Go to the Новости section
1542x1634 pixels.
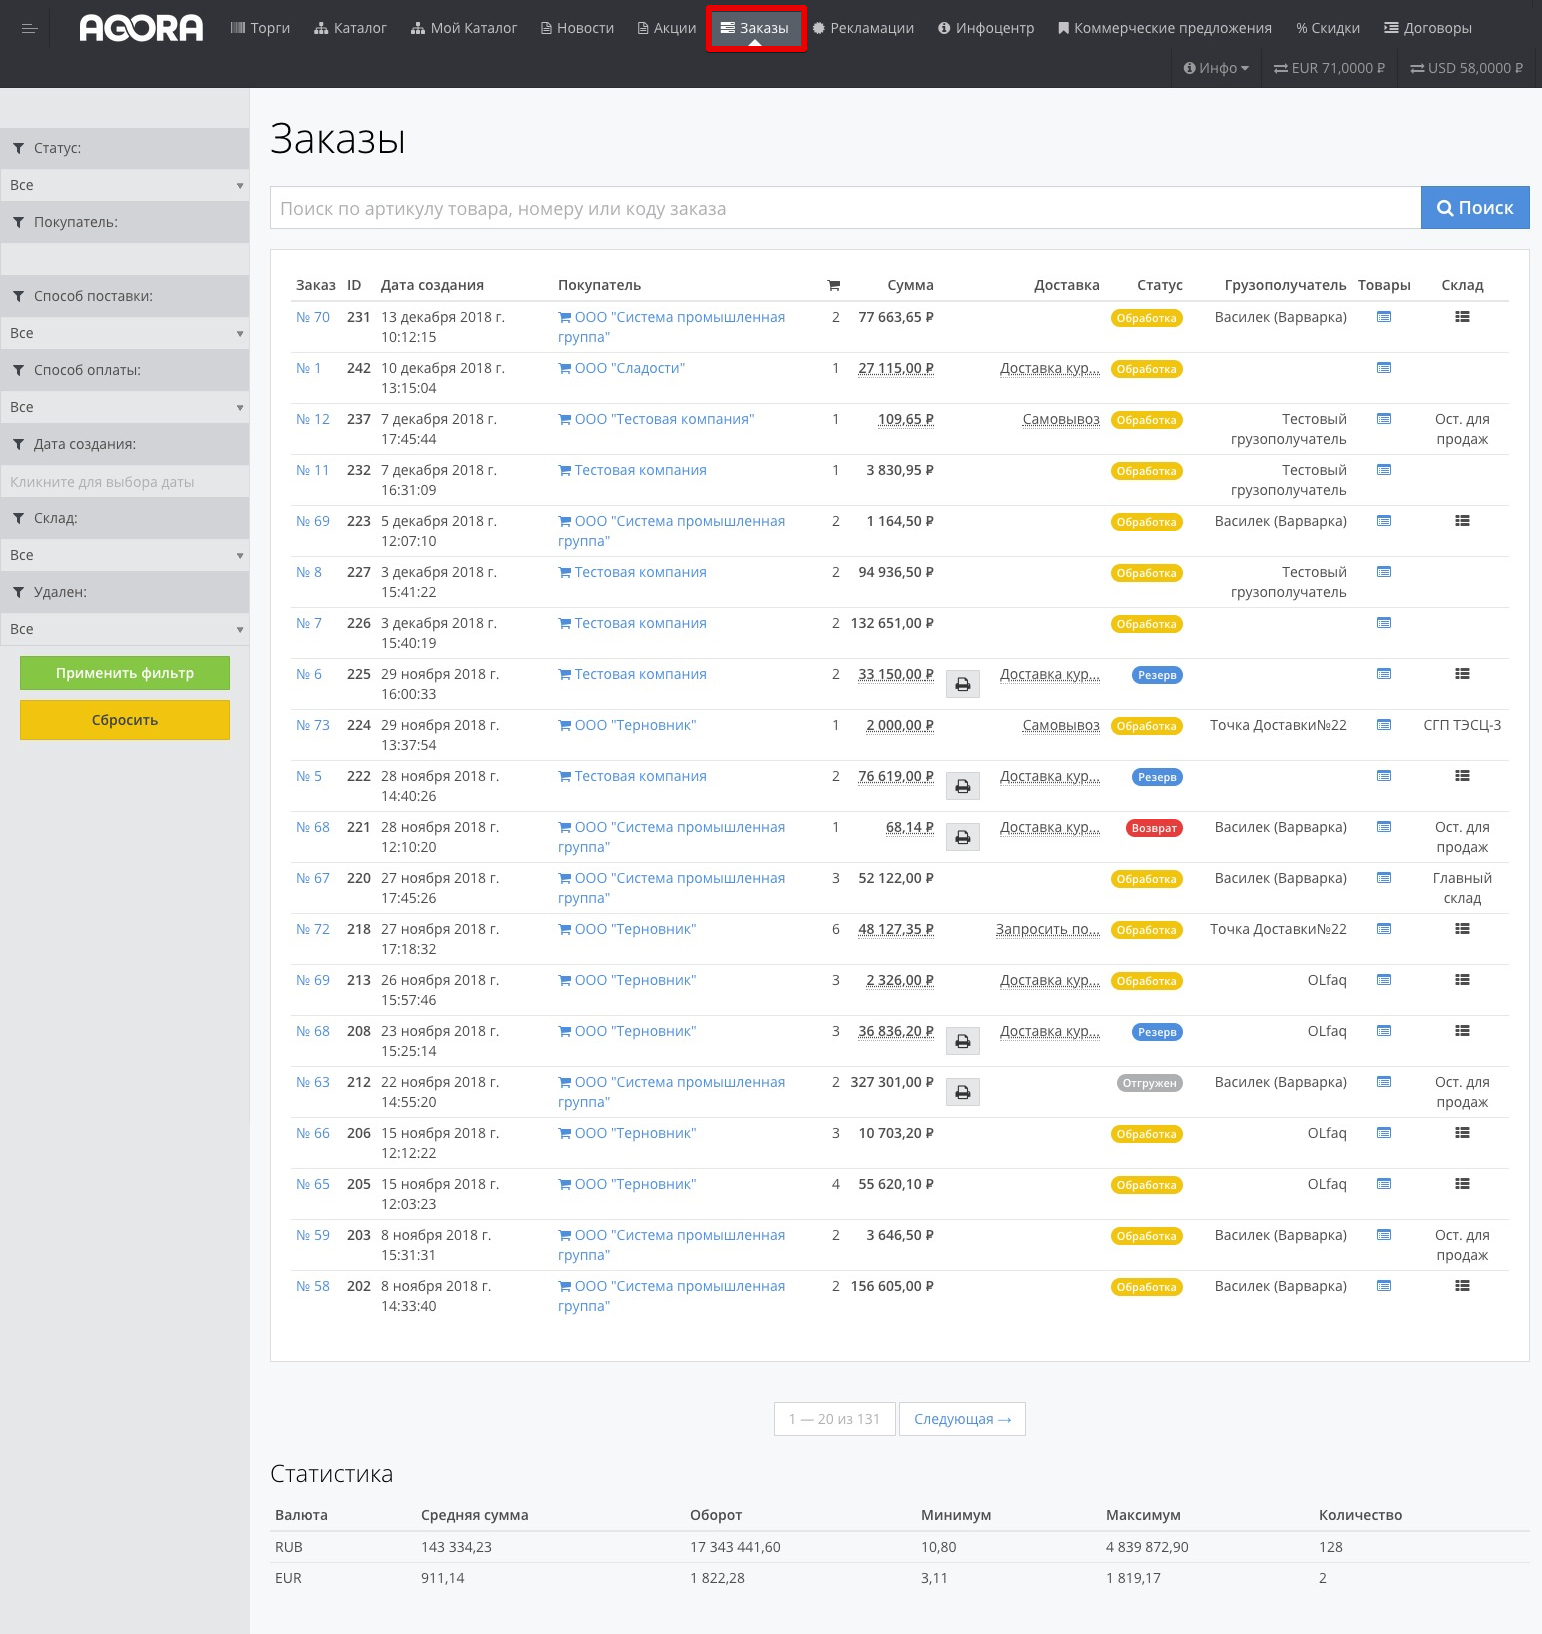point(577,28)
